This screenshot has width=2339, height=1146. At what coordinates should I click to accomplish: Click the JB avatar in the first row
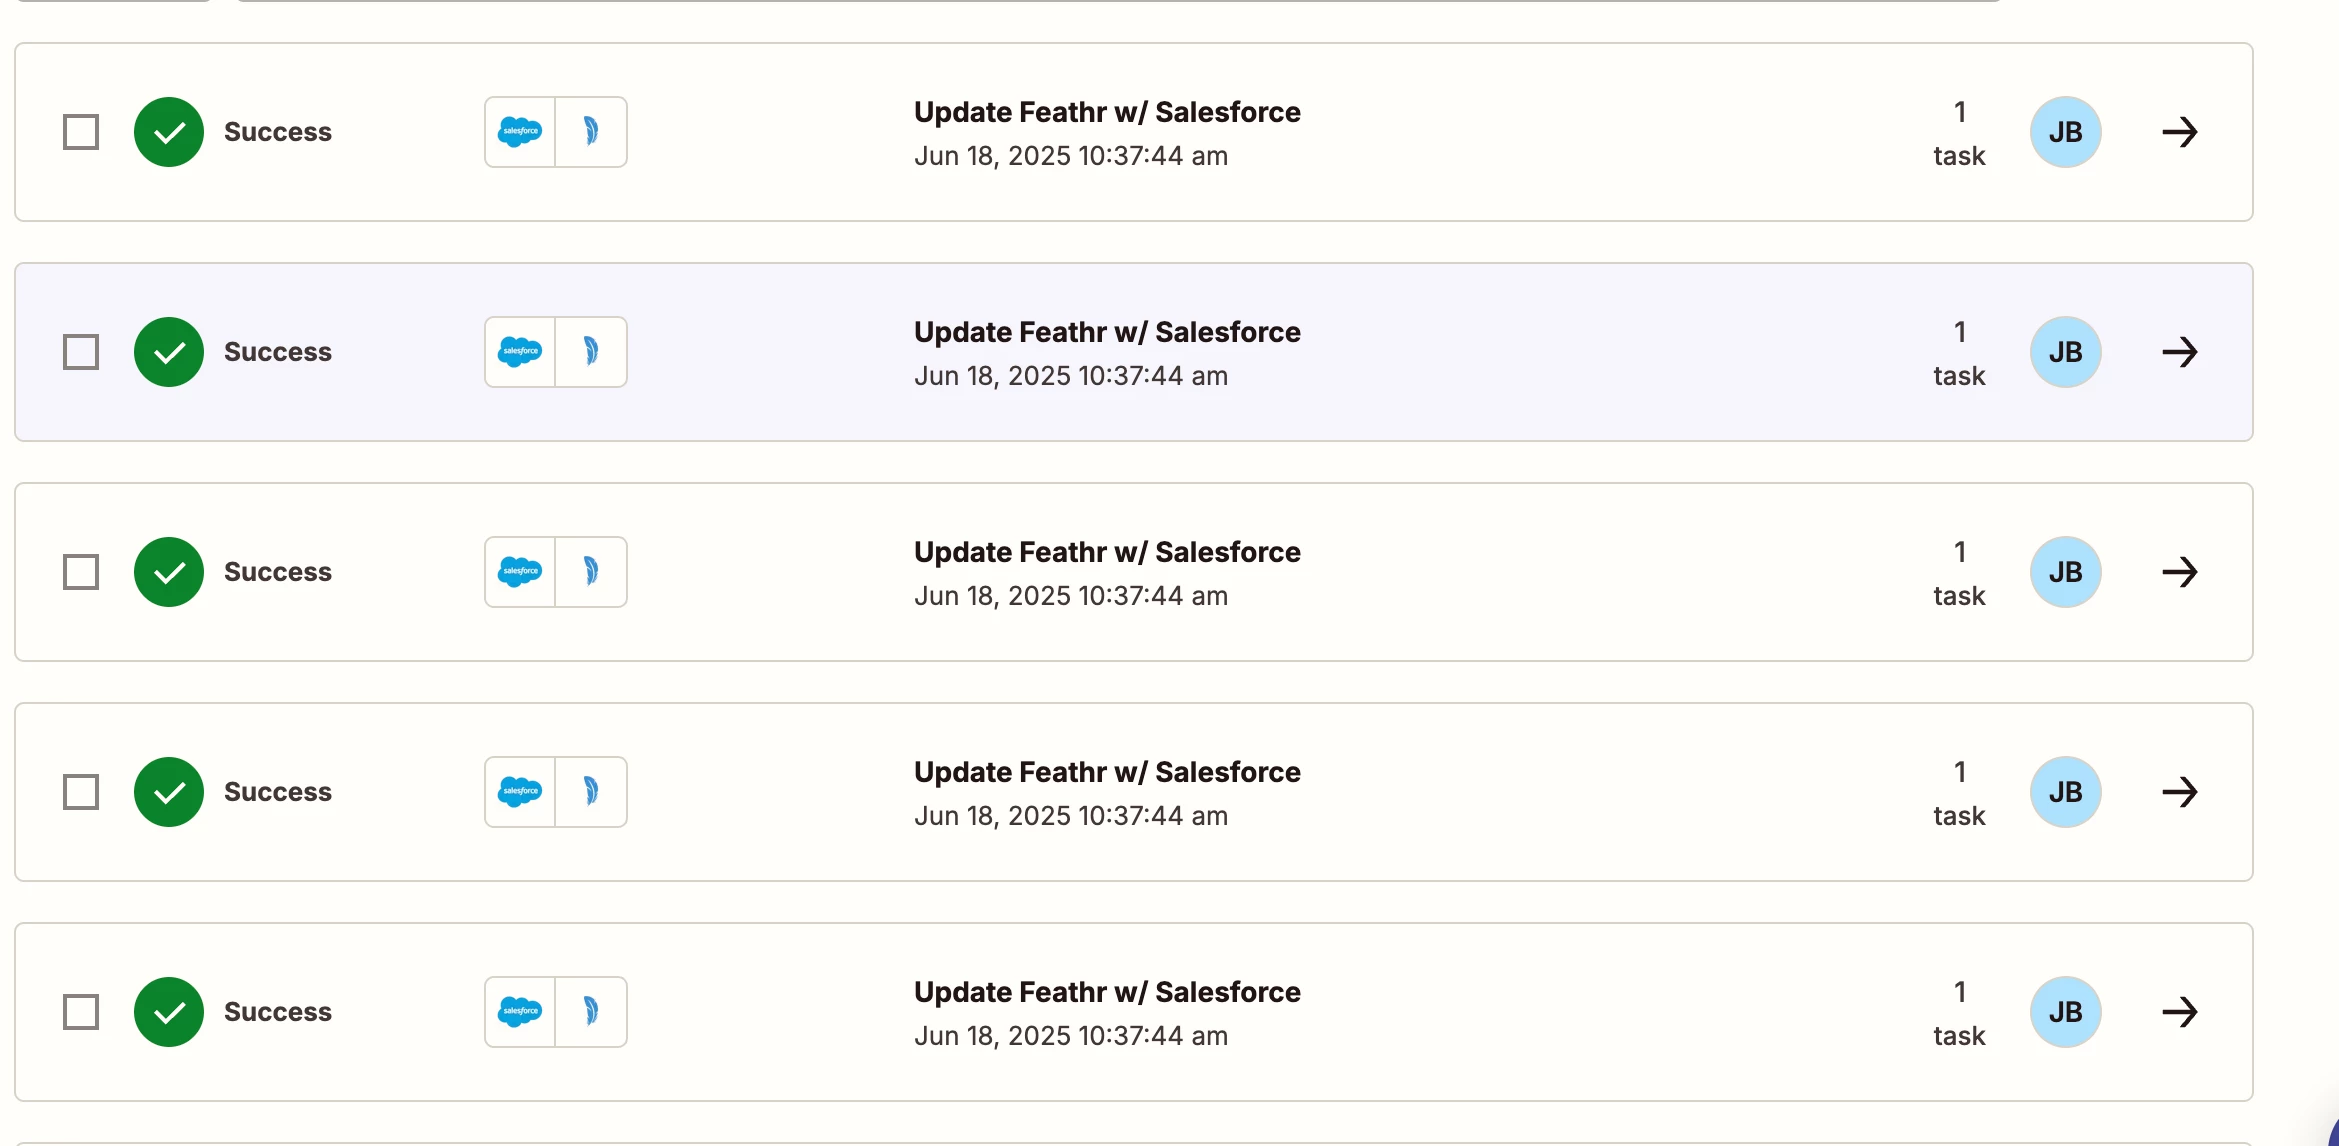[2065, 132]
